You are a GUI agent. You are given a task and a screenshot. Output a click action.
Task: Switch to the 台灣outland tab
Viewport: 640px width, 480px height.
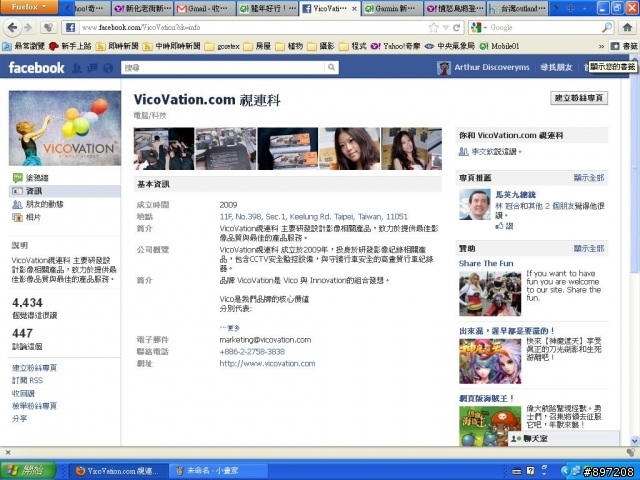pyautogui.click(x=517, y=8)
